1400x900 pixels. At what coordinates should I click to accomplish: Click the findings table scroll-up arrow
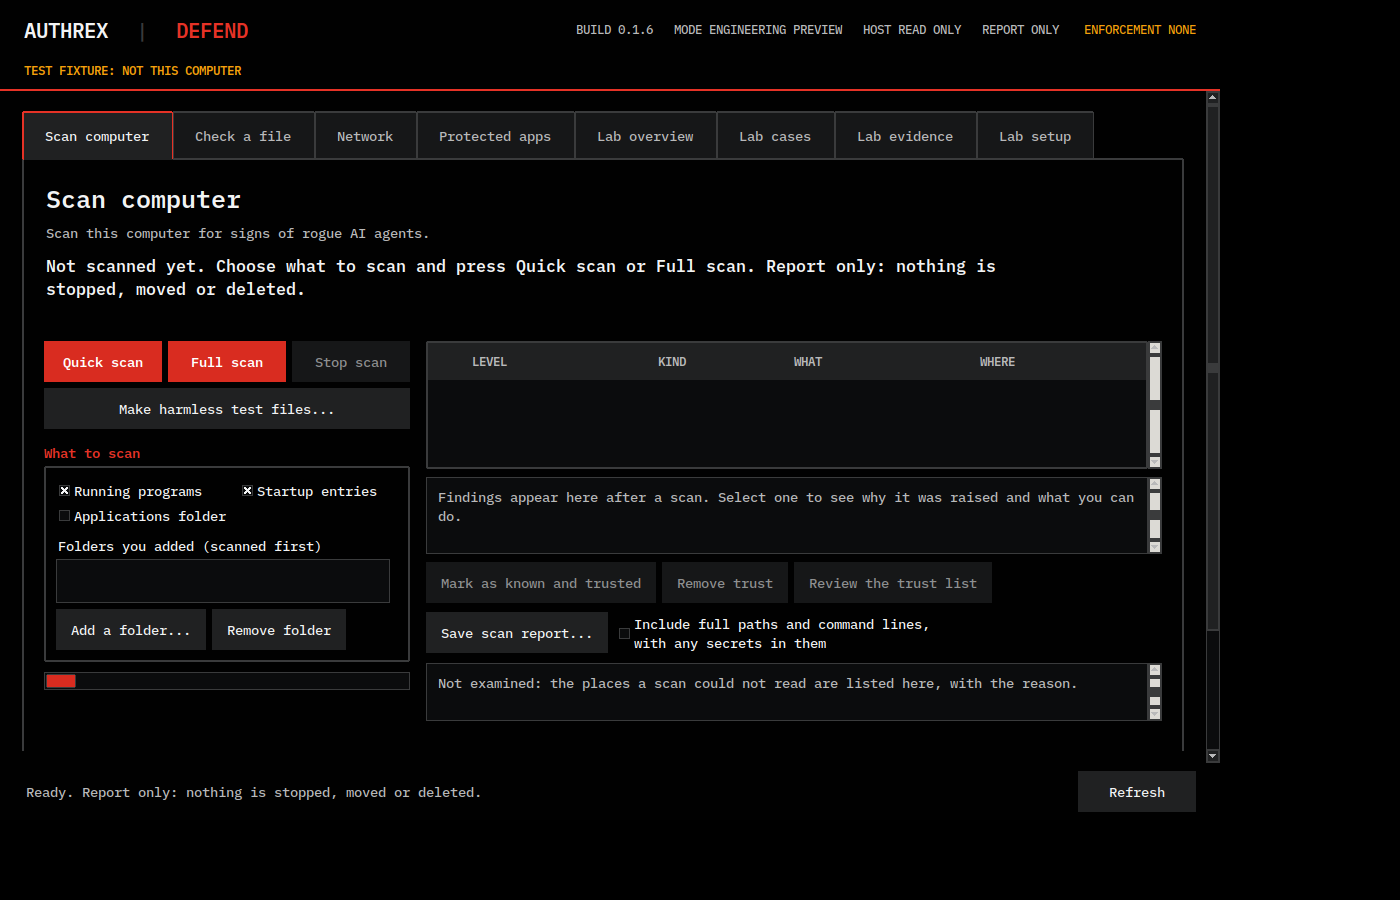pyautogui.click(x=1155, y=348)
